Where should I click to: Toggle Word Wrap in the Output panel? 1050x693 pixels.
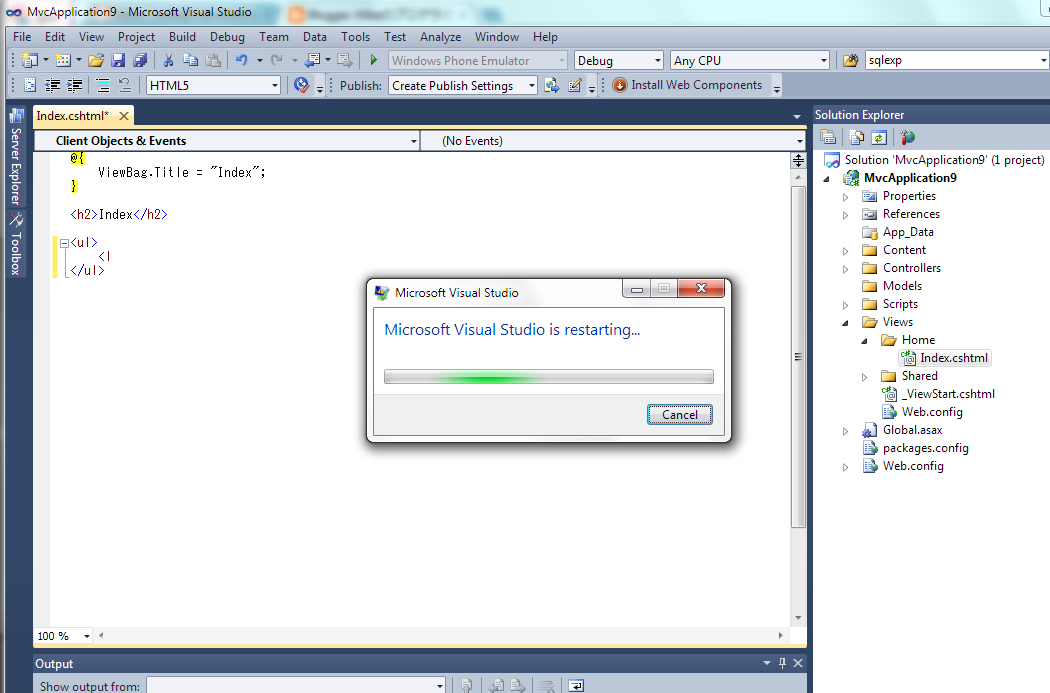576,686
